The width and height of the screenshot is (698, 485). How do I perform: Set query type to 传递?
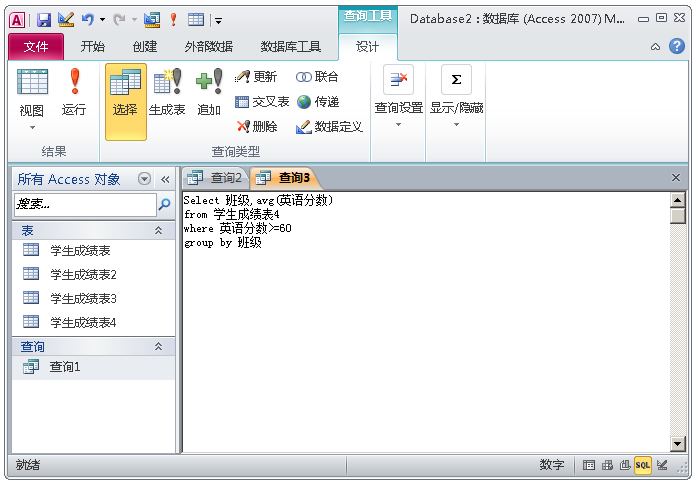point(318,102)
